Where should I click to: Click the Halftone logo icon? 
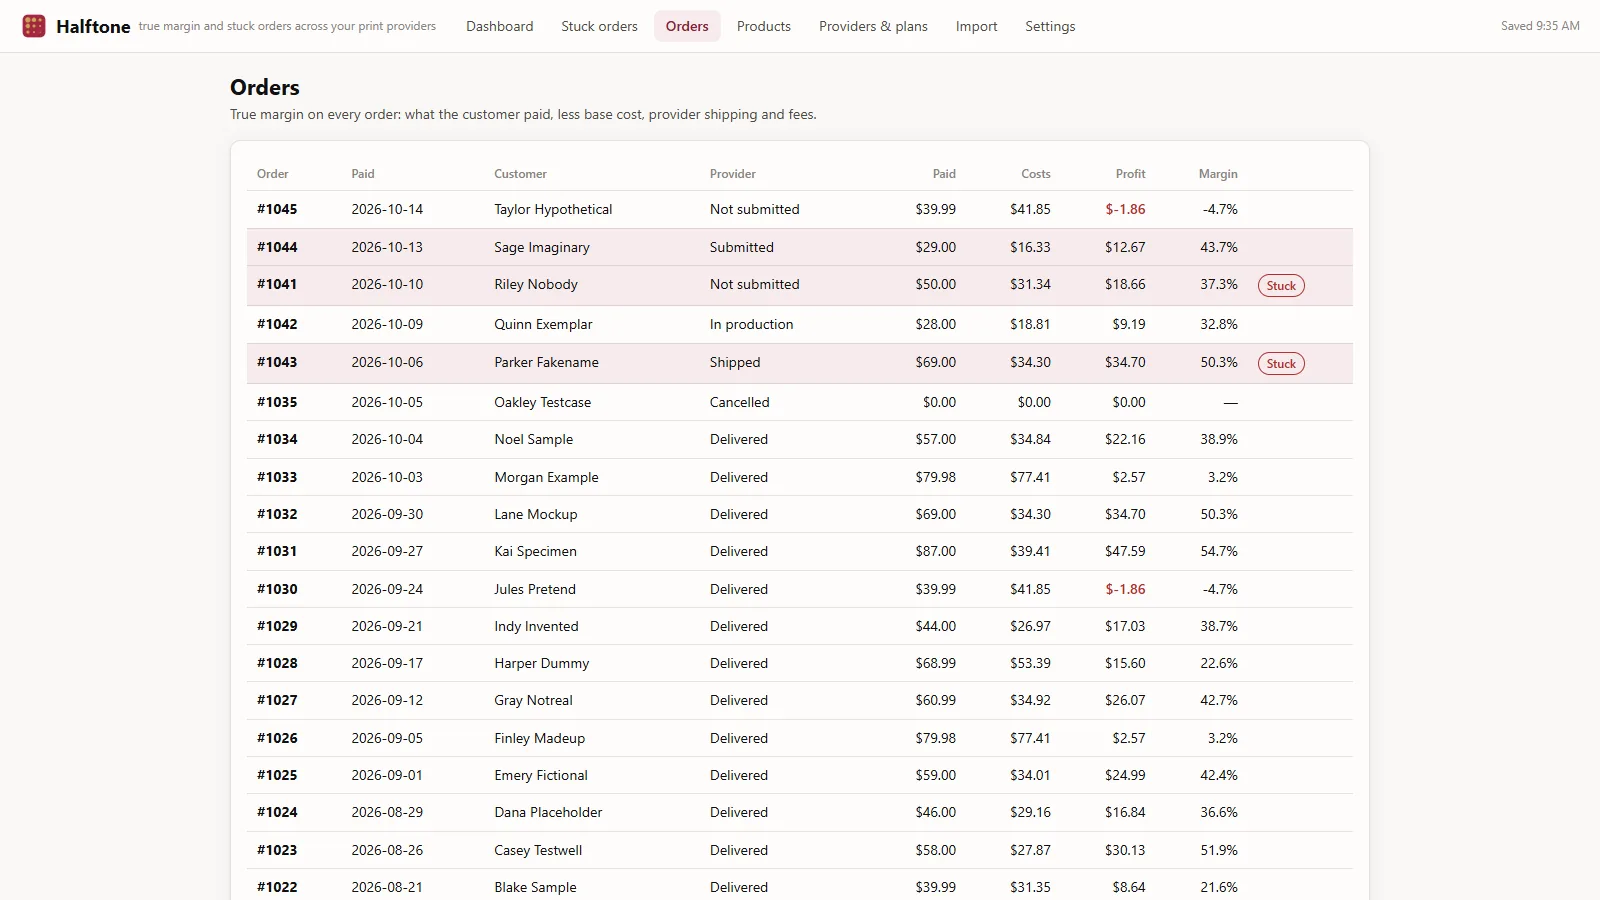[x=34, y=26]
